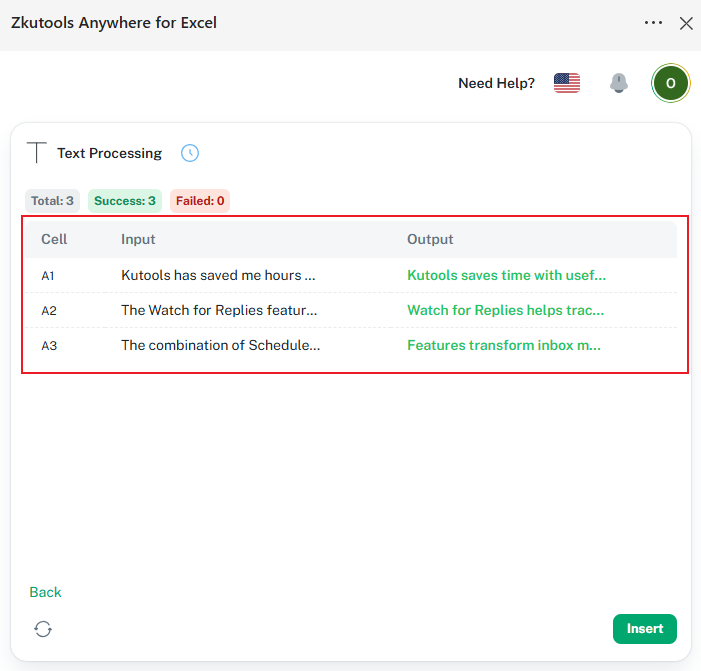Select the "Success: 3" filter badge
This screenshot has height=671, width=701.
pos(125,201)
